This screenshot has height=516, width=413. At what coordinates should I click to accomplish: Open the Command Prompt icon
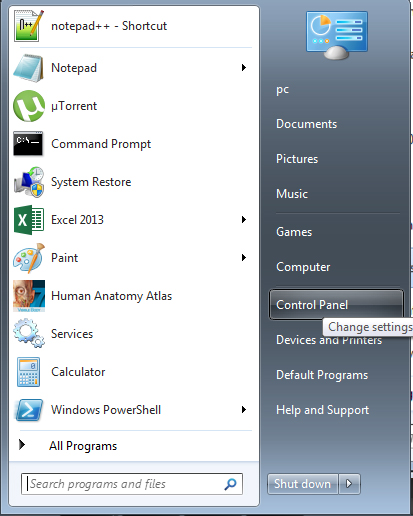28,144
